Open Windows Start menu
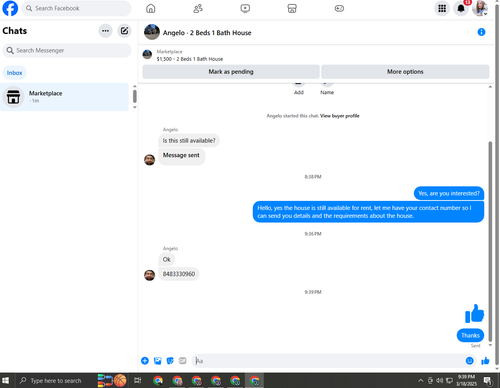 [6, 380]
